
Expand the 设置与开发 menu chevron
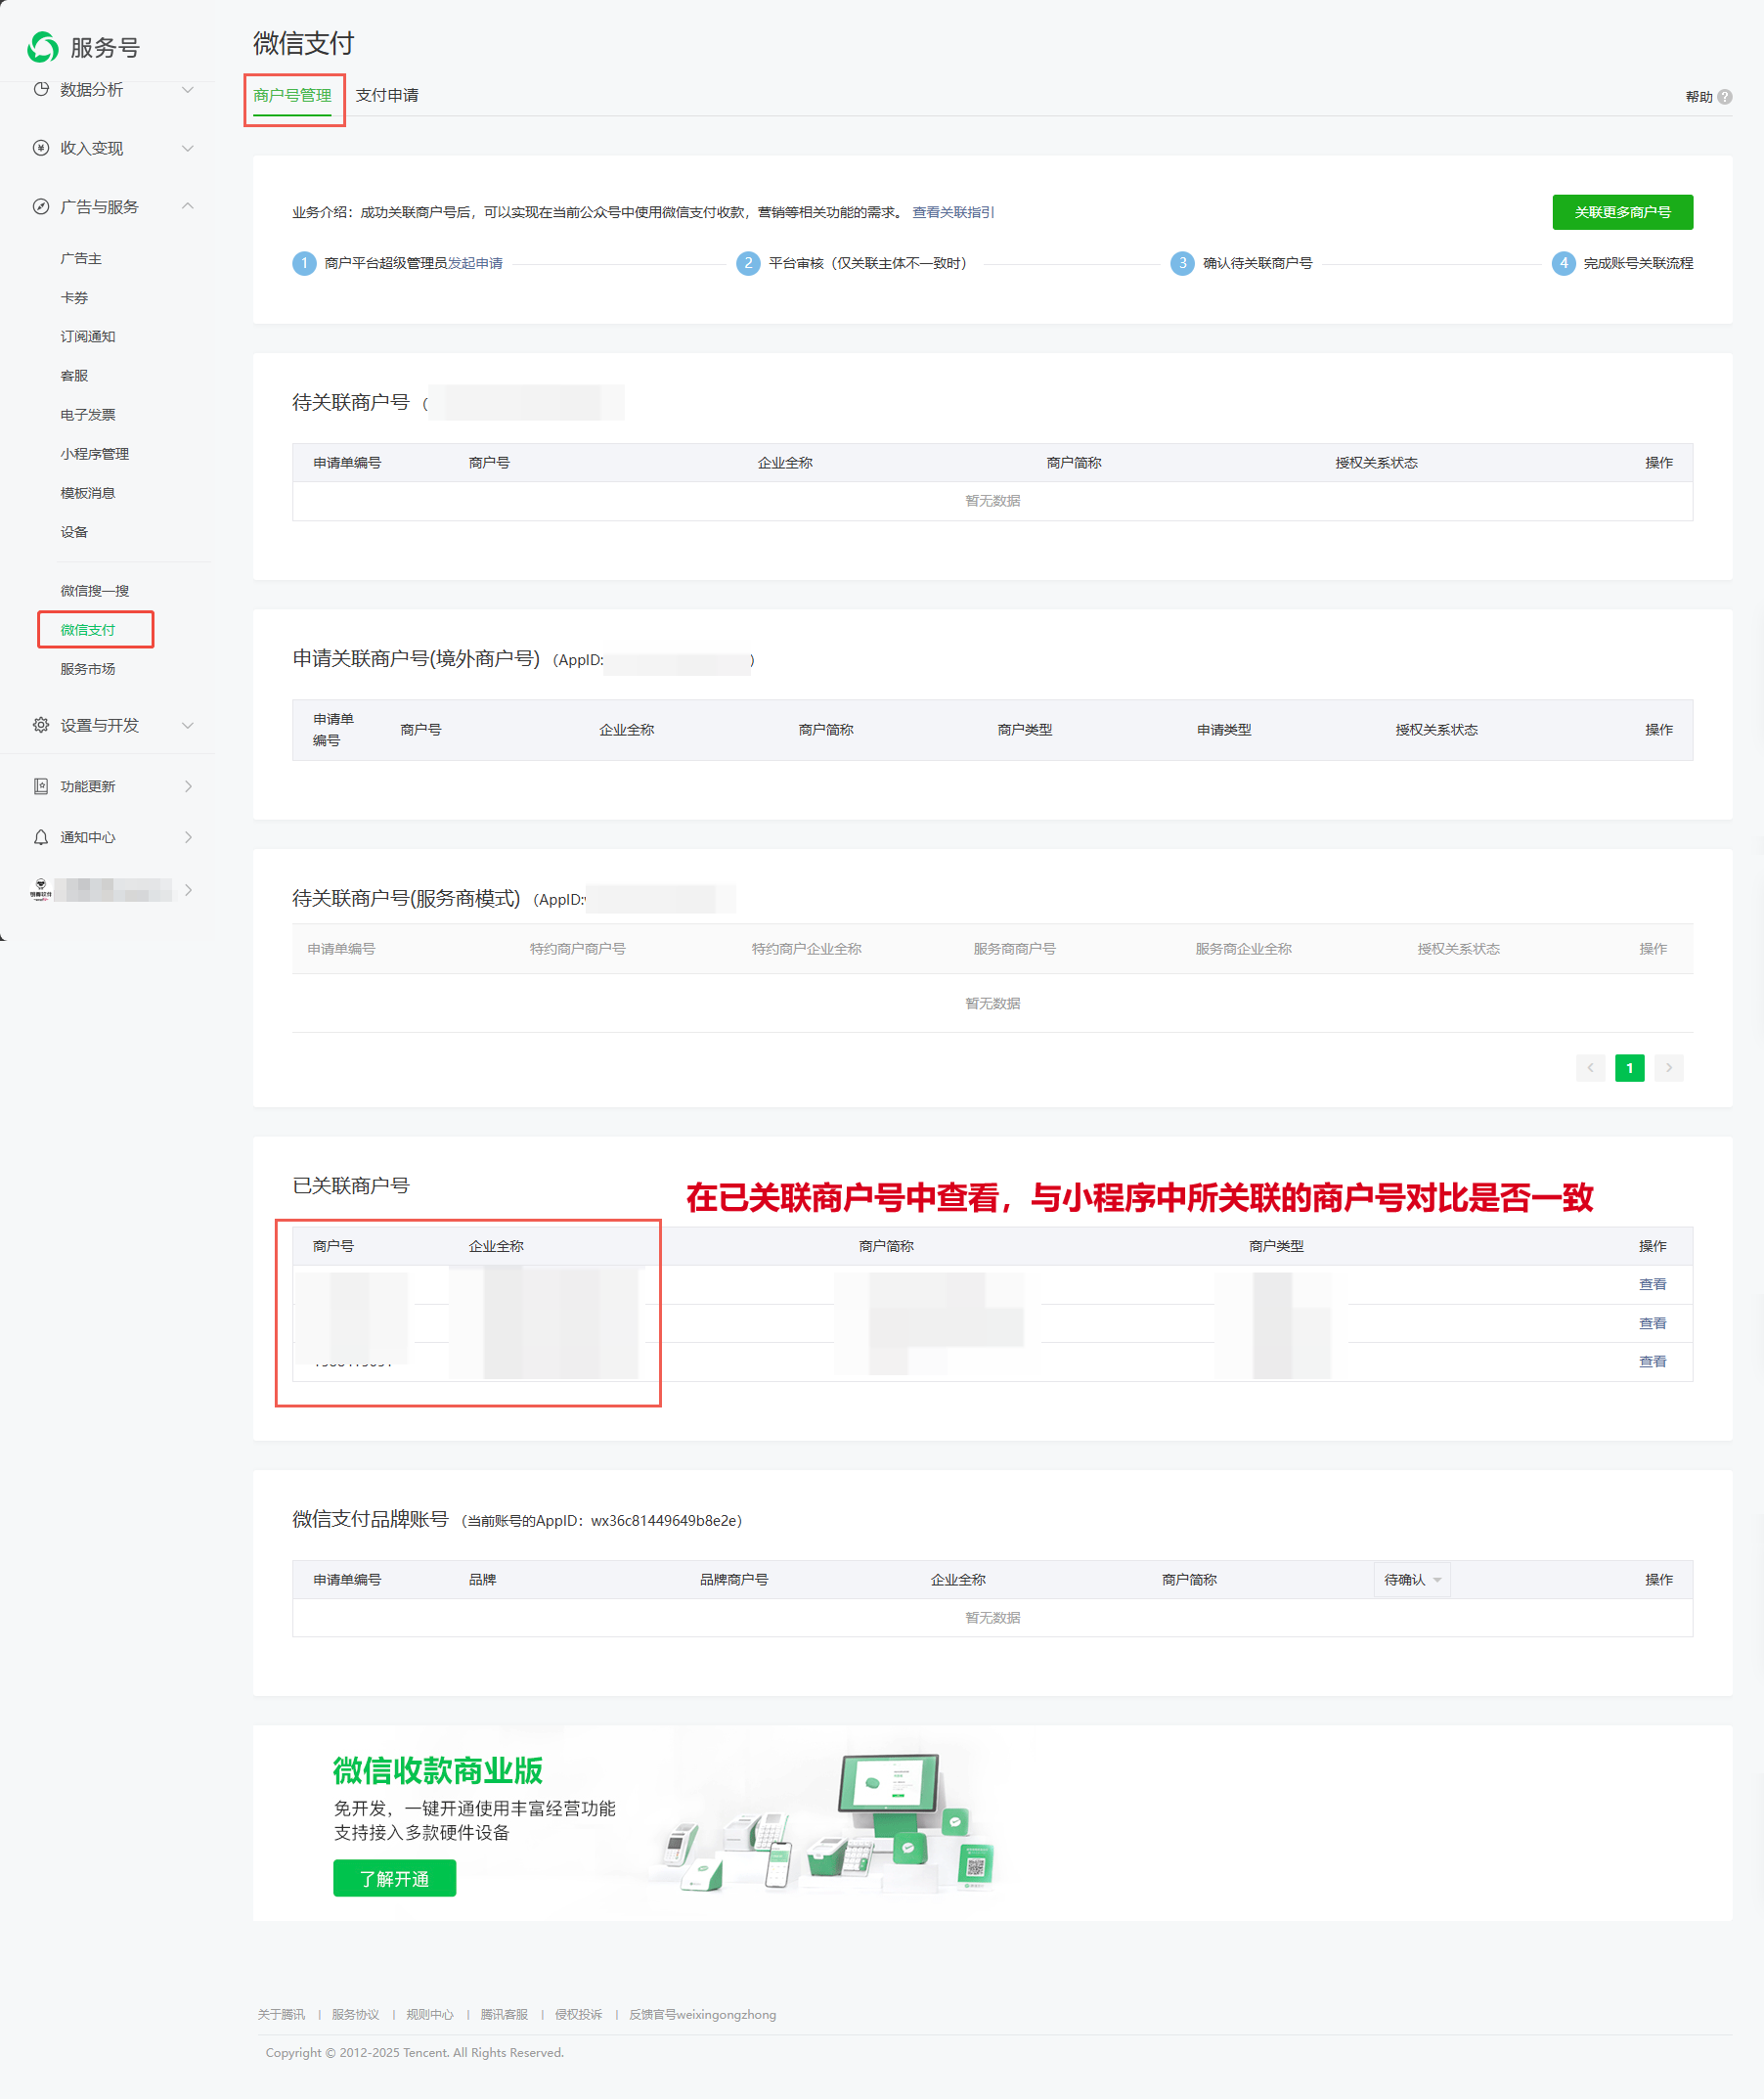point(187,725)
